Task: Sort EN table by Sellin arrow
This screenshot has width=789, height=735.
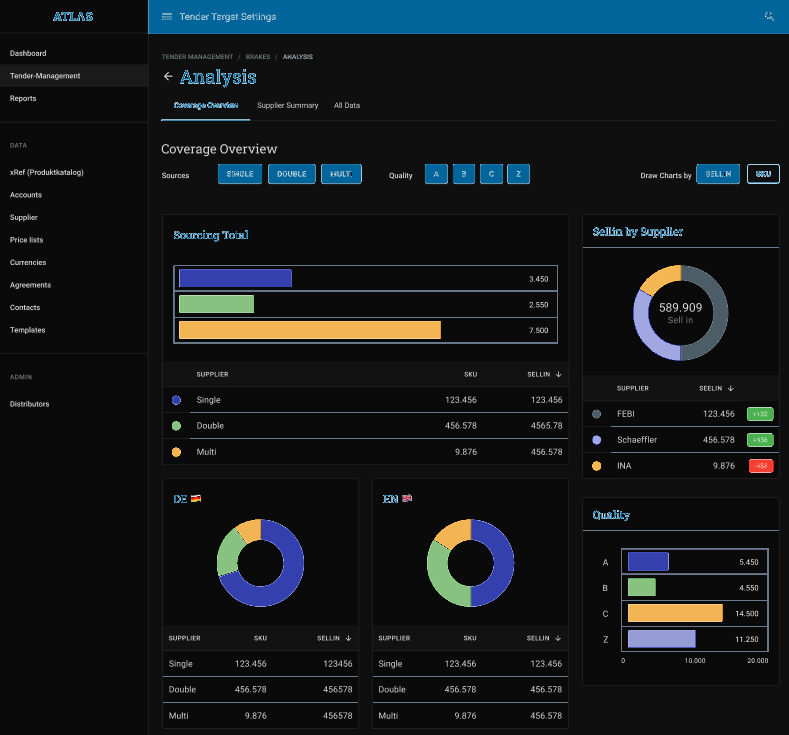Action: [x=558, y=638]
